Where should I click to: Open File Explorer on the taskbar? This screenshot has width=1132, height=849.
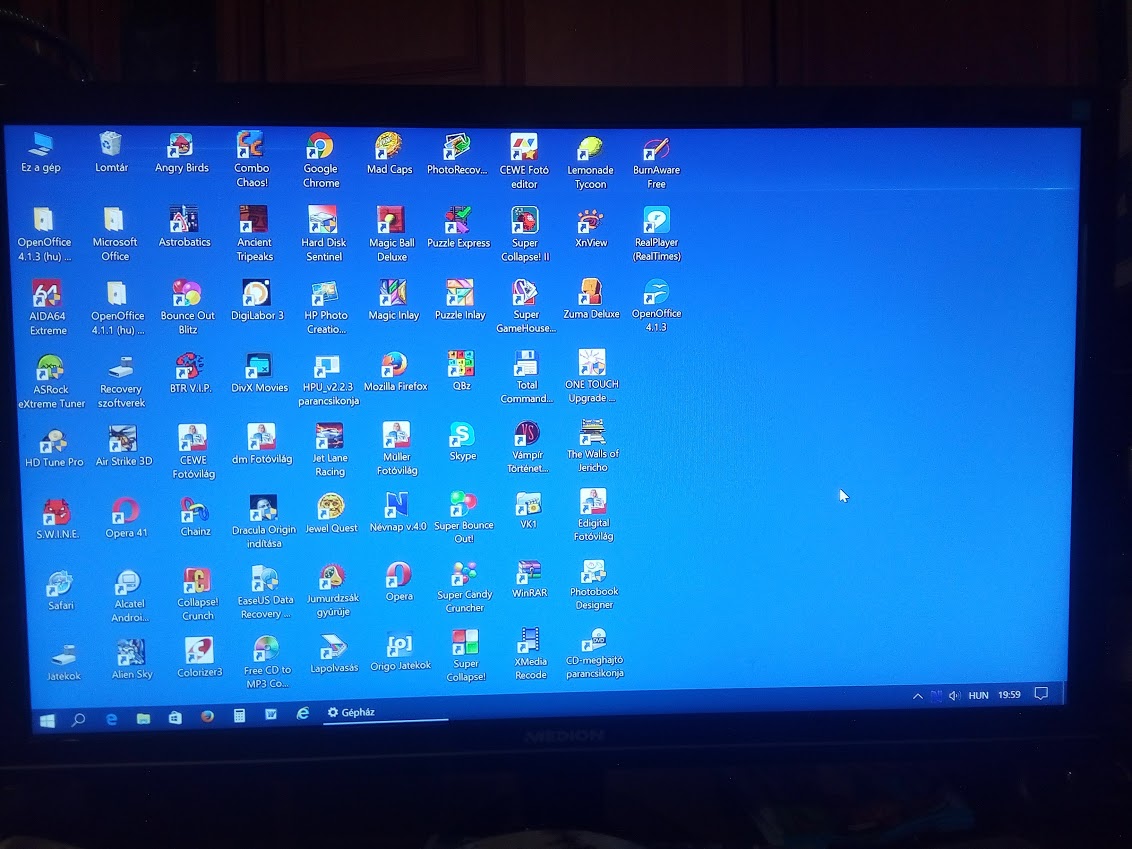point(143,718)
